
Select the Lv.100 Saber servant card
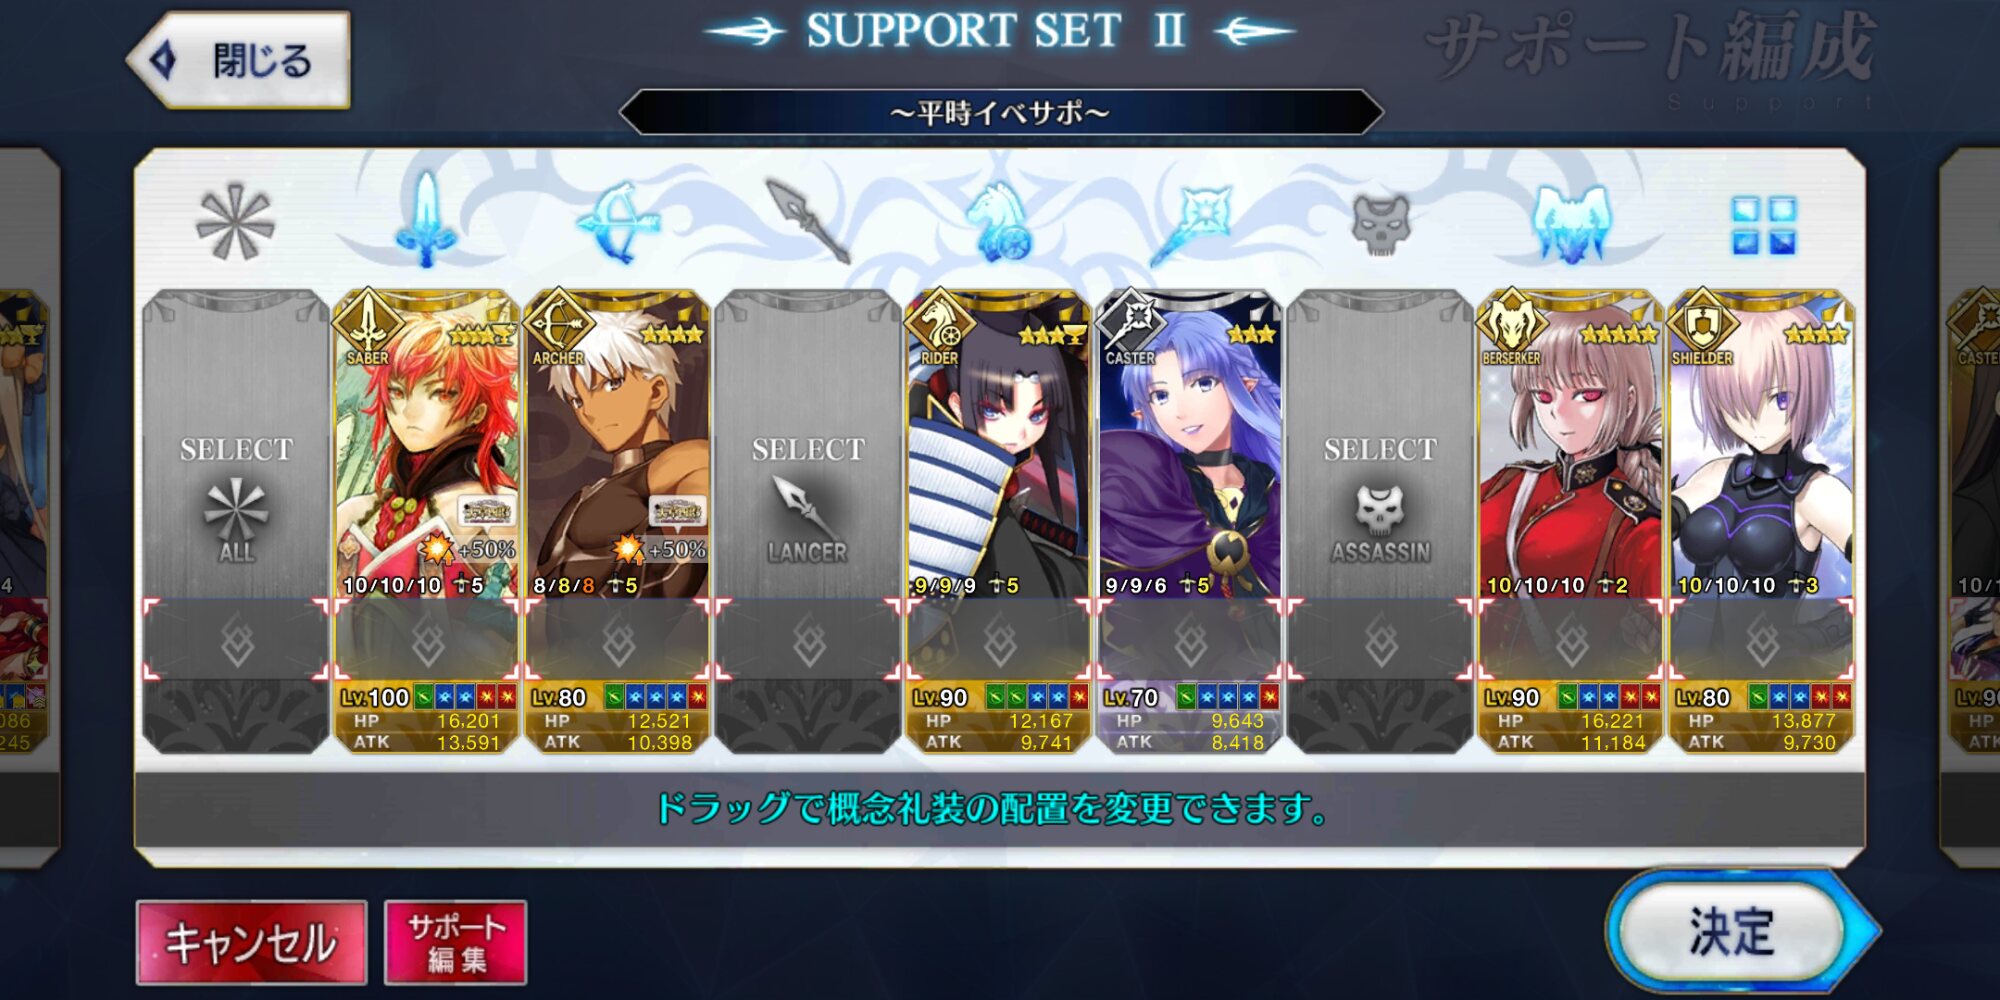click(426, 520)
